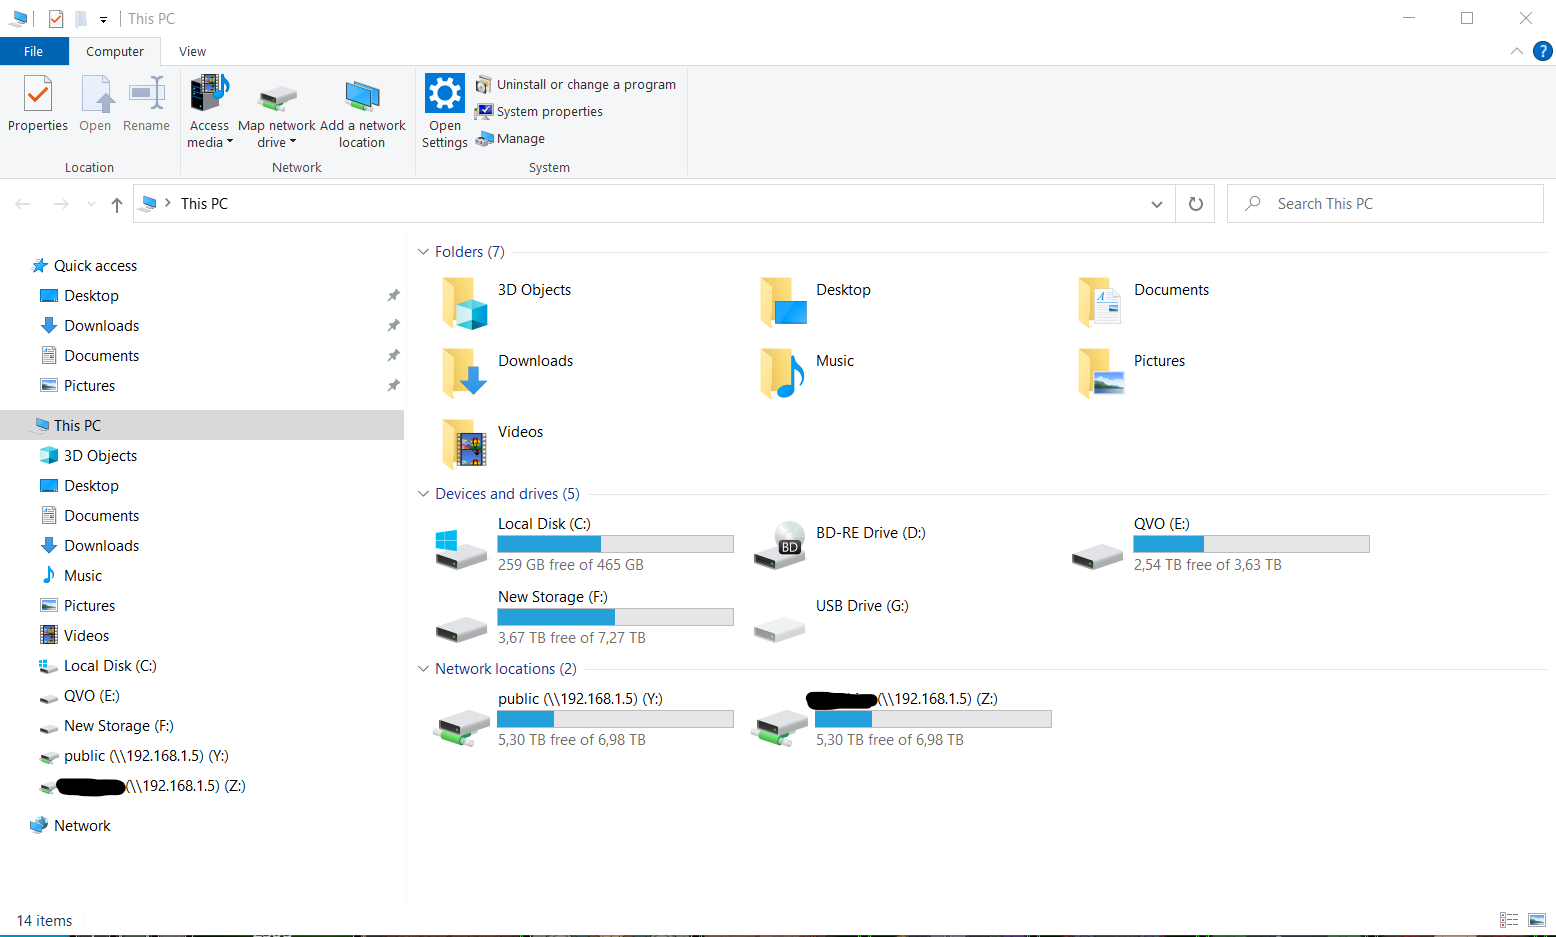Click the Search This PC field
1556x937 pixels.
click(x=1385, y=204)
